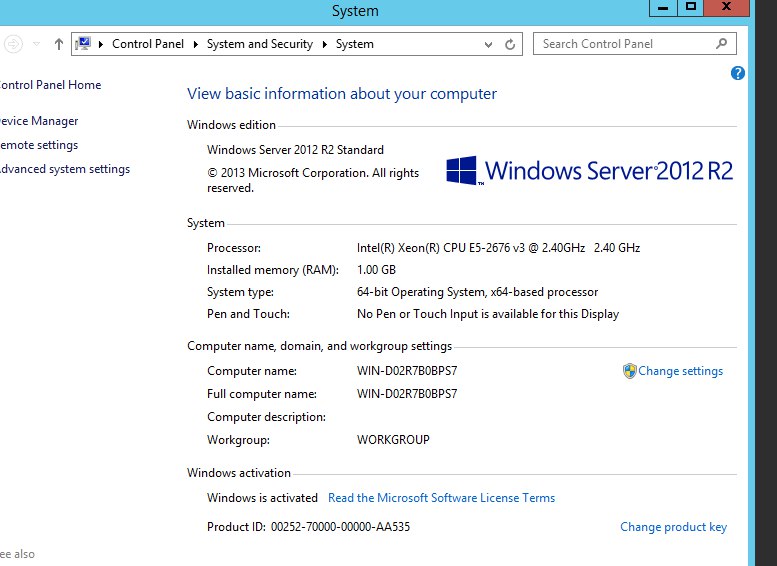Screen dimensions: 777x566
Task: Go up one level with up arrow
Action: (58, 44)
